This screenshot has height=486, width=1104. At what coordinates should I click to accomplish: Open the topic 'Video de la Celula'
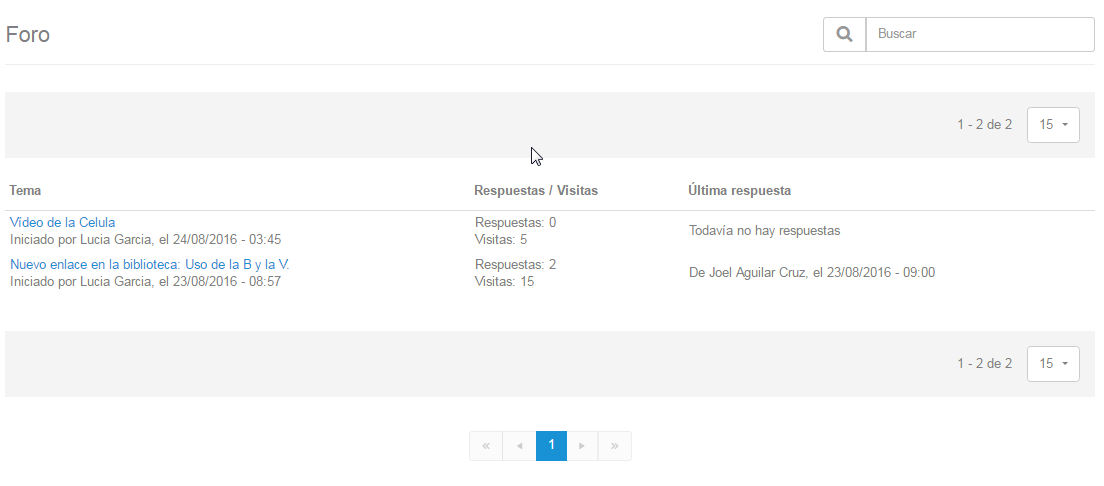[63, 222]
